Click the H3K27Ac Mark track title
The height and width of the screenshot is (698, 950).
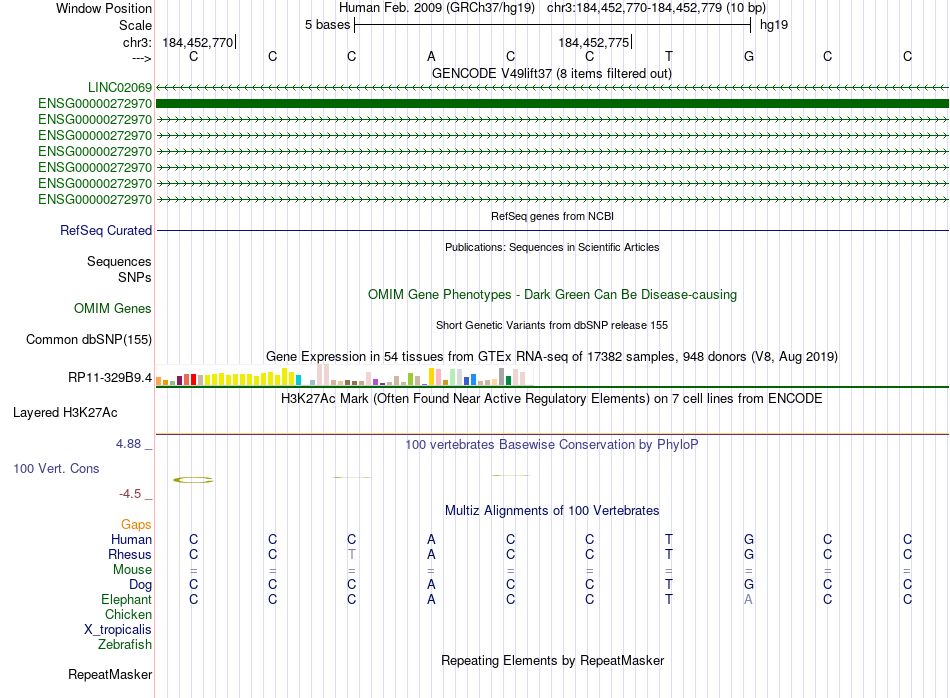click(x=552, y=399)
